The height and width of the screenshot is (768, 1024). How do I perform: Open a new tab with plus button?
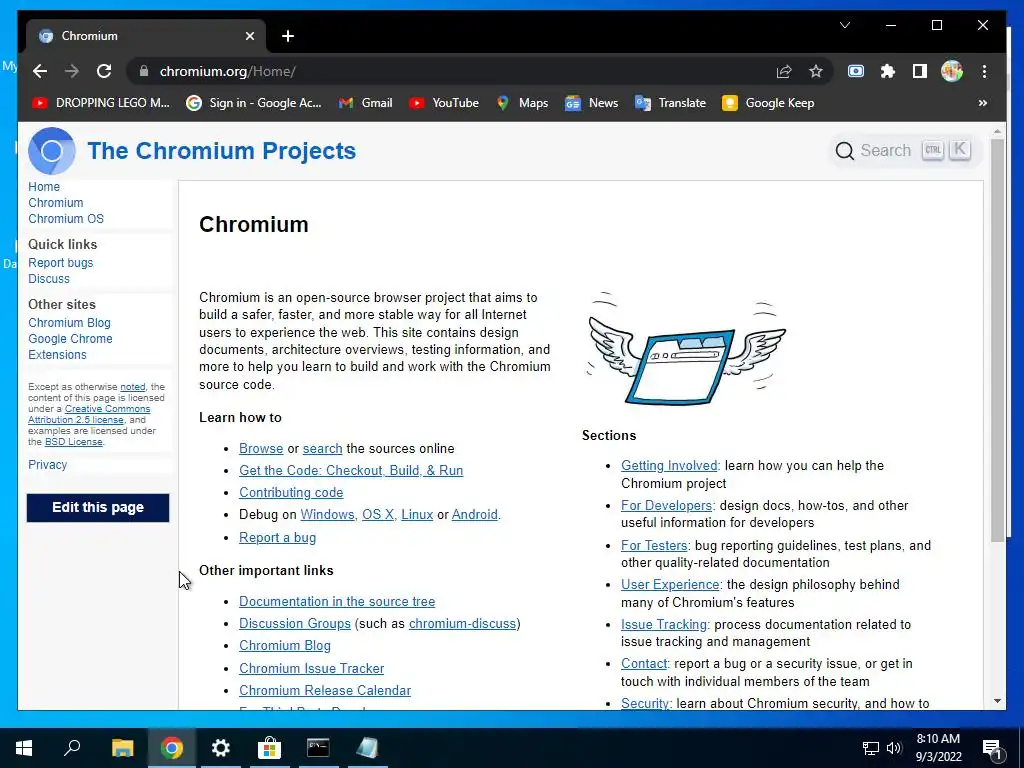[287, 36]
